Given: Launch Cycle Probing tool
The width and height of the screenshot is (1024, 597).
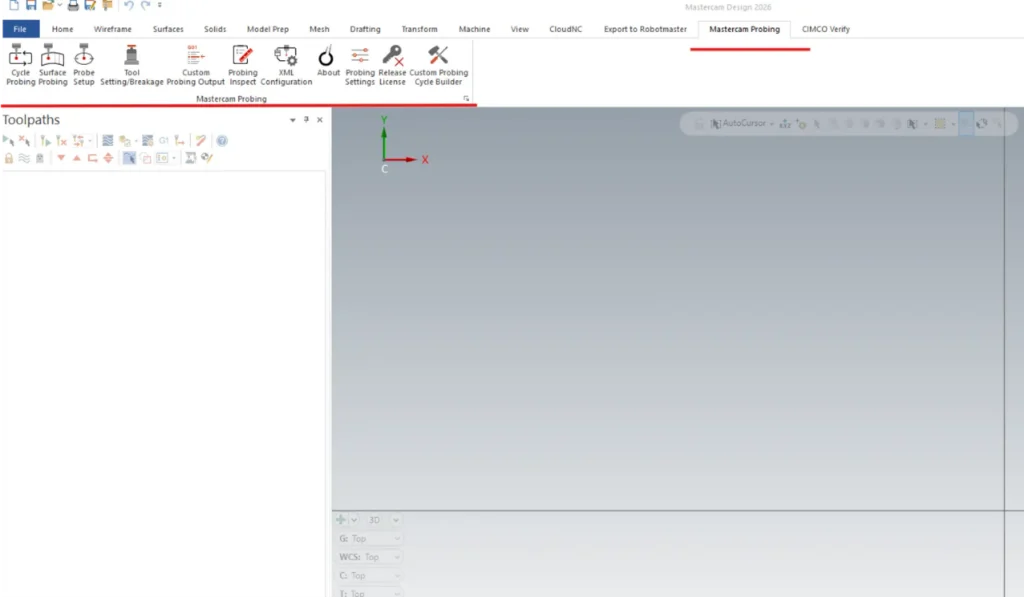Looking at the screenshot, I should (x=20, y=65).
